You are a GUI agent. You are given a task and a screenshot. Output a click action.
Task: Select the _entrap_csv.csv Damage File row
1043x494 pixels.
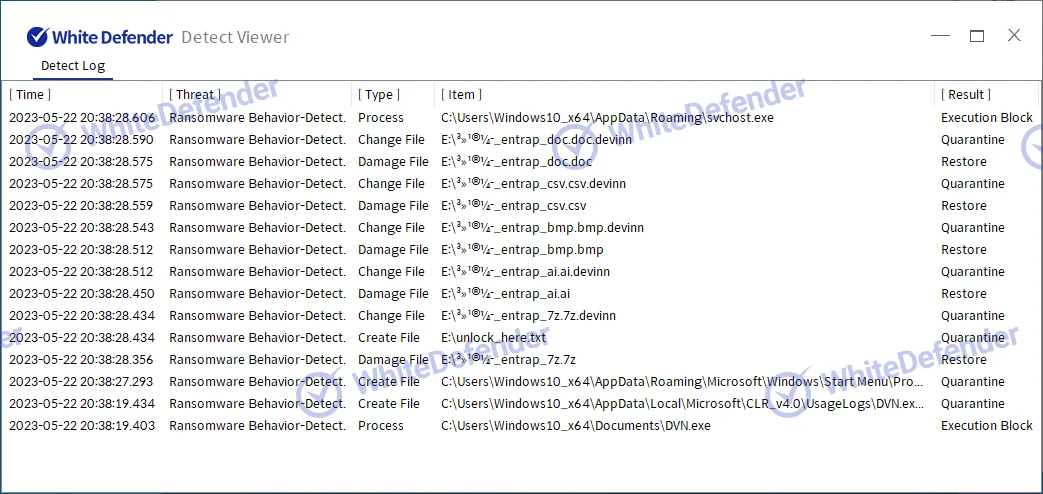click(x=513, y=206)
